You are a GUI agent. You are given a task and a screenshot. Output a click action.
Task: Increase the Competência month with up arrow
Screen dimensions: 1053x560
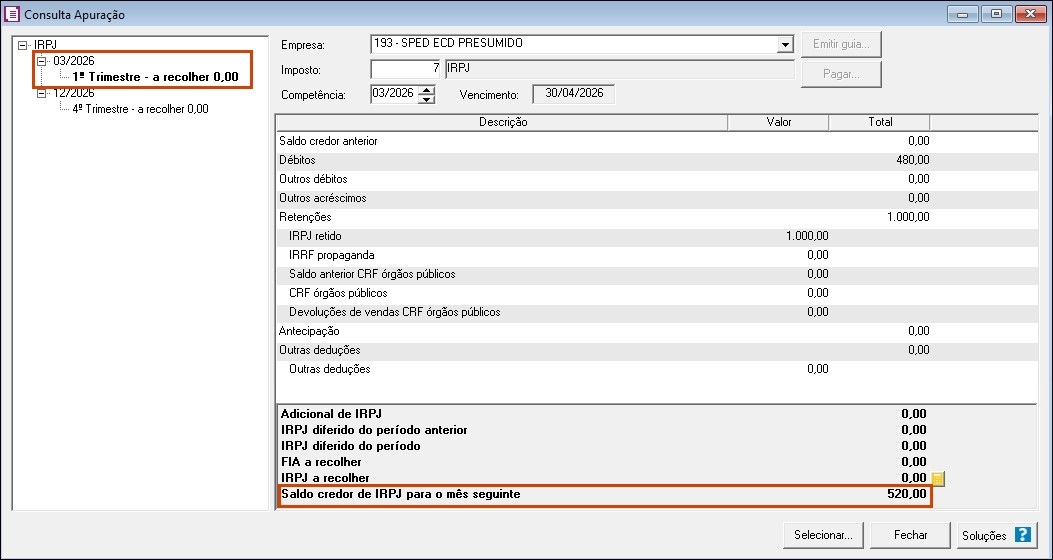(426, 90)
